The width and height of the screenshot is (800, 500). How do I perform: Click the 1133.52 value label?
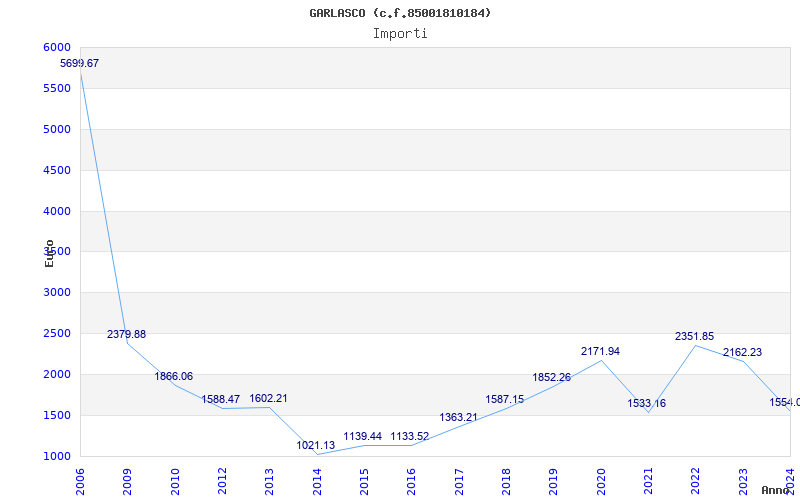coord(410,437)
